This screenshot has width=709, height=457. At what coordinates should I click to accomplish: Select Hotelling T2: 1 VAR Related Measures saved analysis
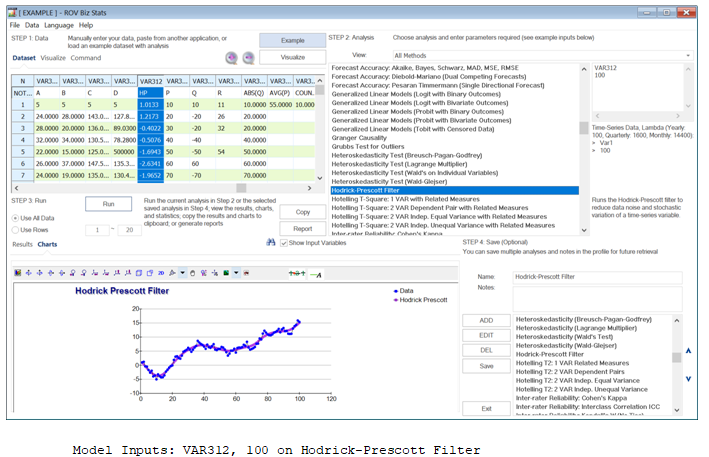(x=572, y=363)
